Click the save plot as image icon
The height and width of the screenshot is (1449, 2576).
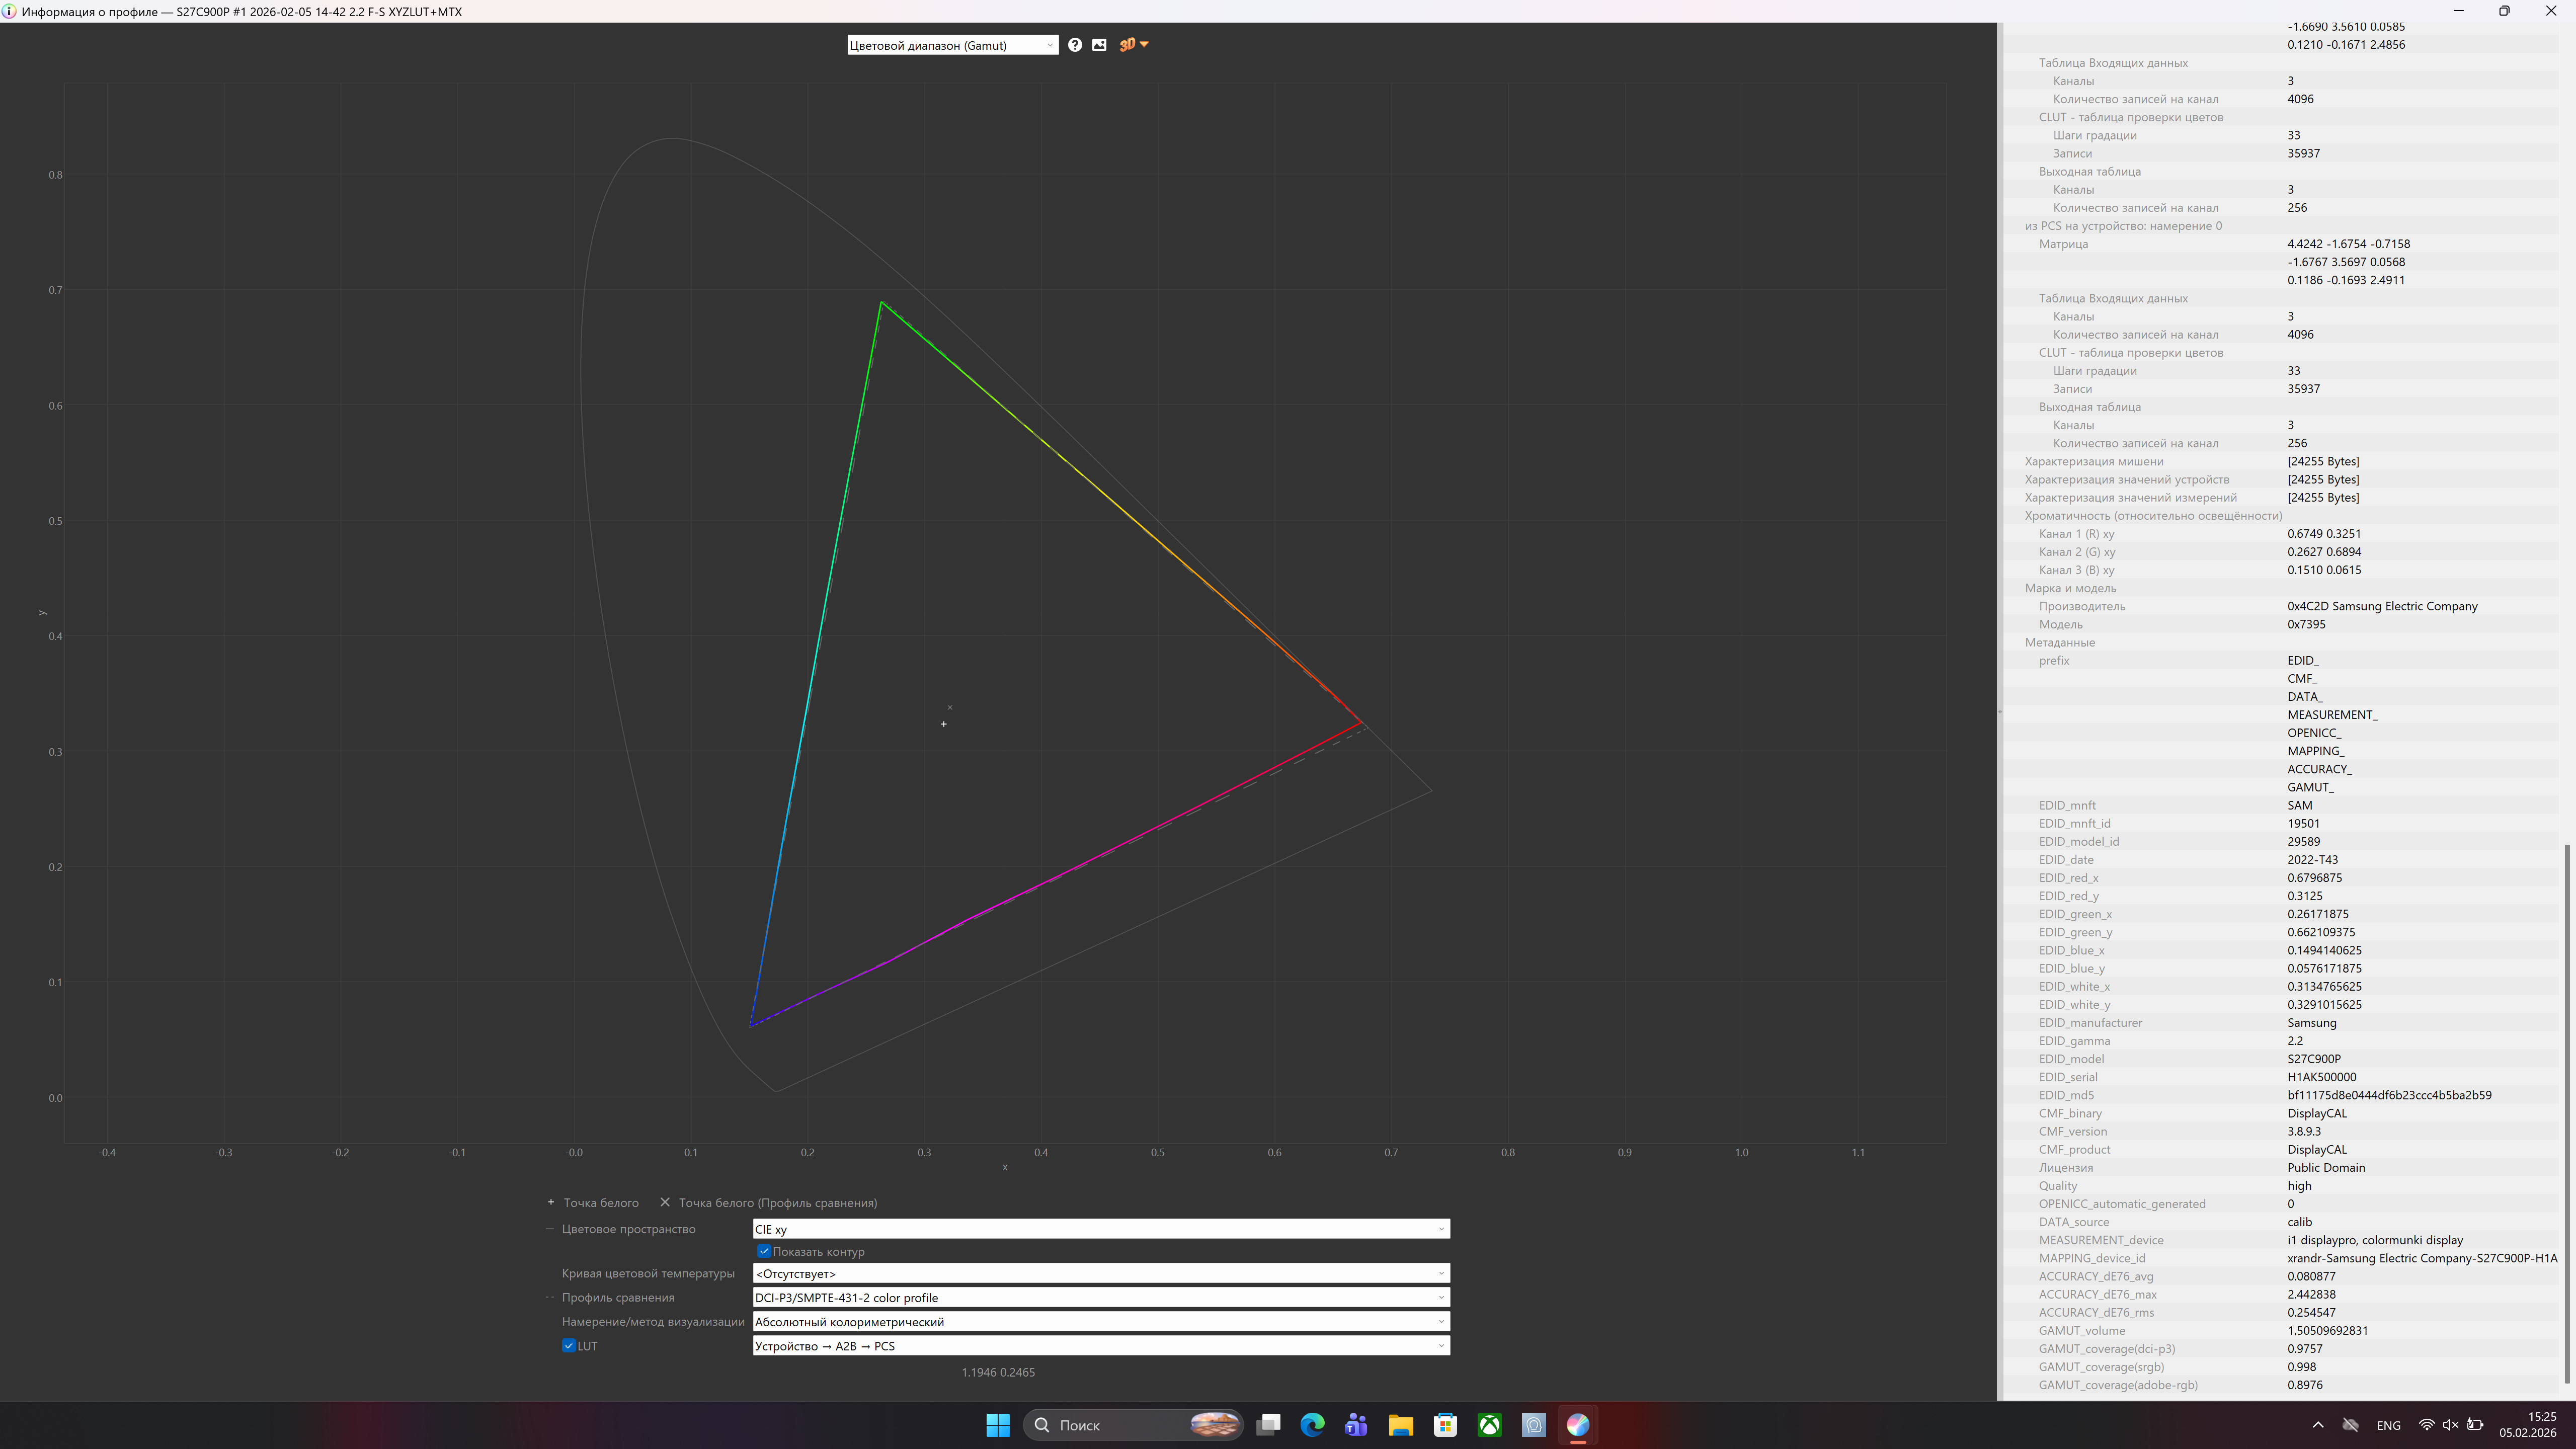(1099, 45)
